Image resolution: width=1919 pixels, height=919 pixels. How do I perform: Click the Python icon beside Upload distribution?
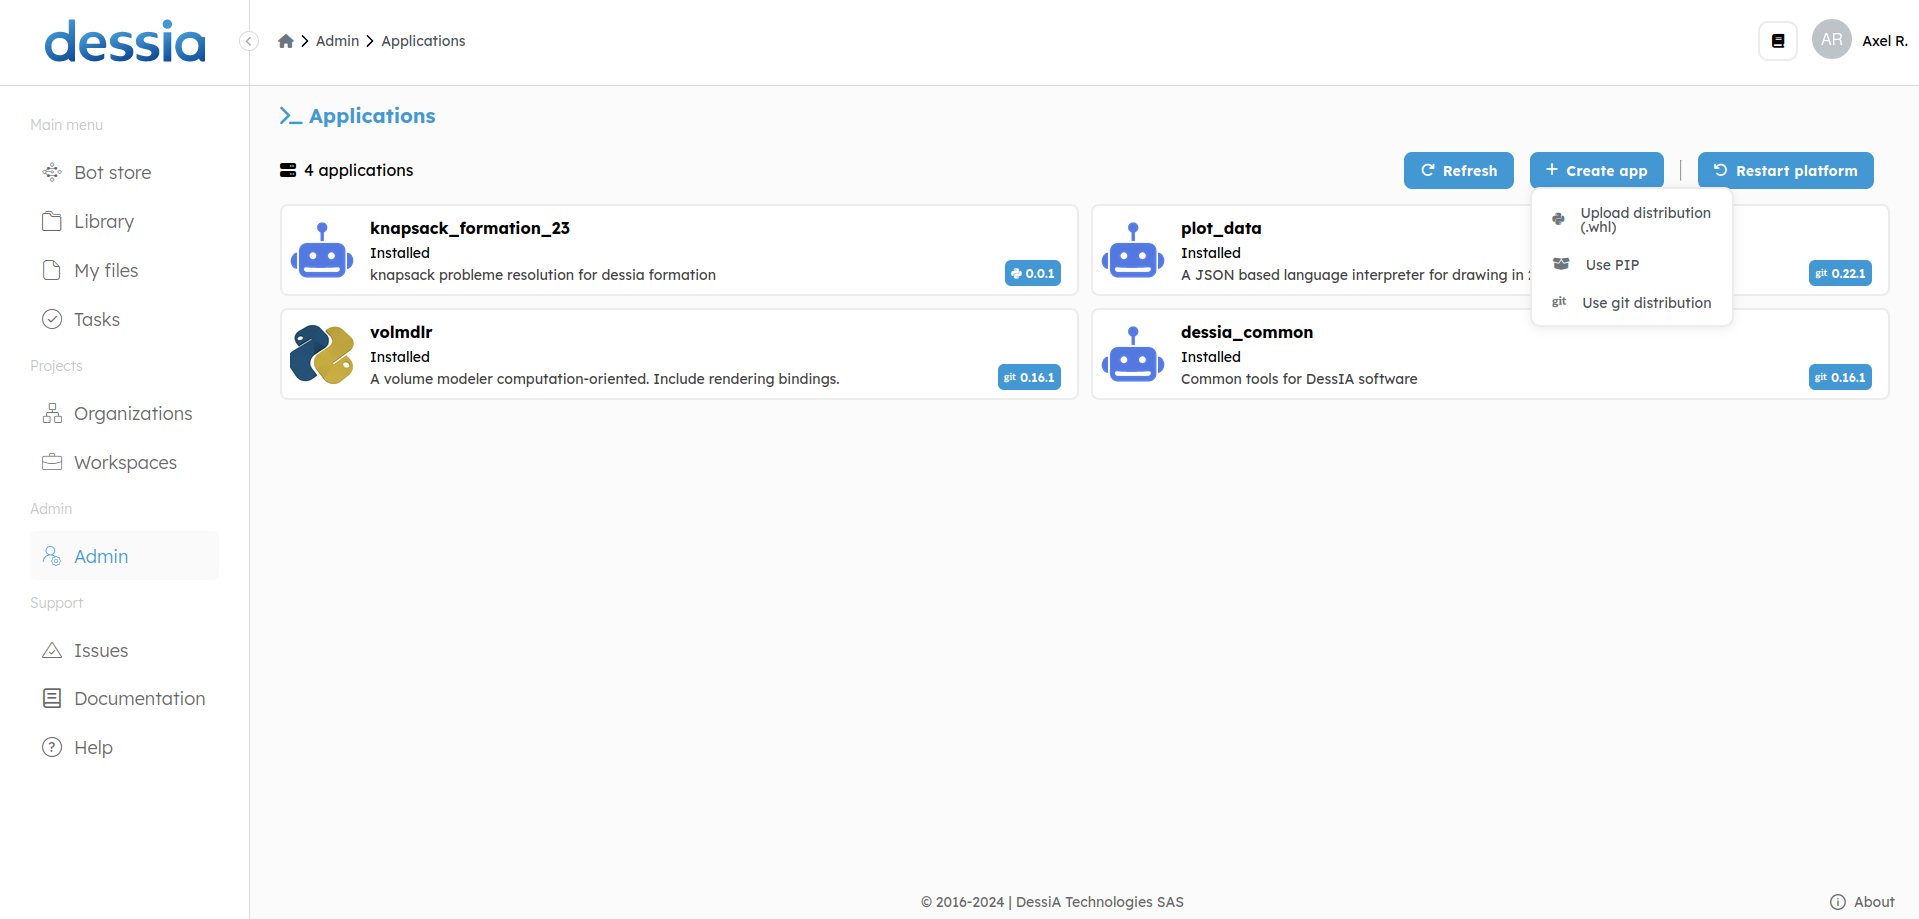(x=1558, y=219)
